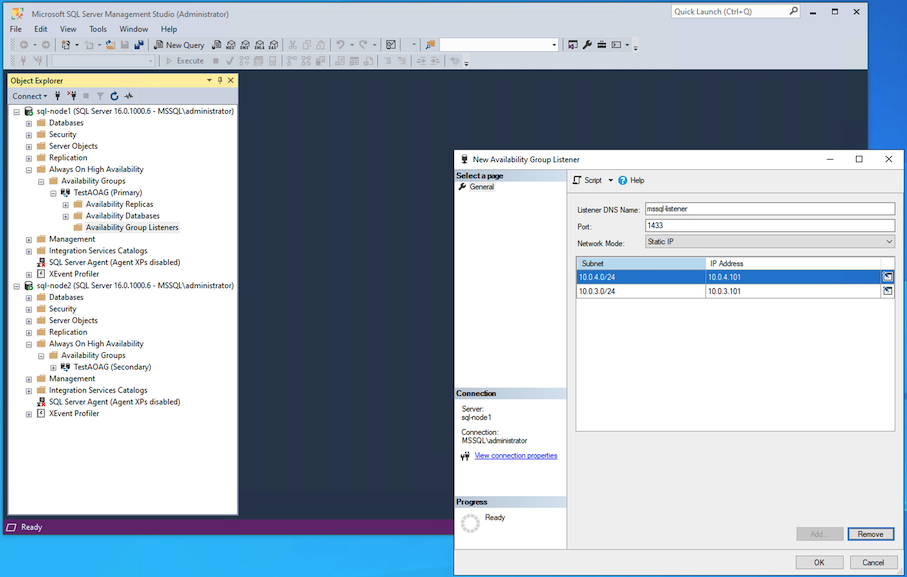Click the icon left of the wrench
The image size is (907, 577).
click(573, 45)
